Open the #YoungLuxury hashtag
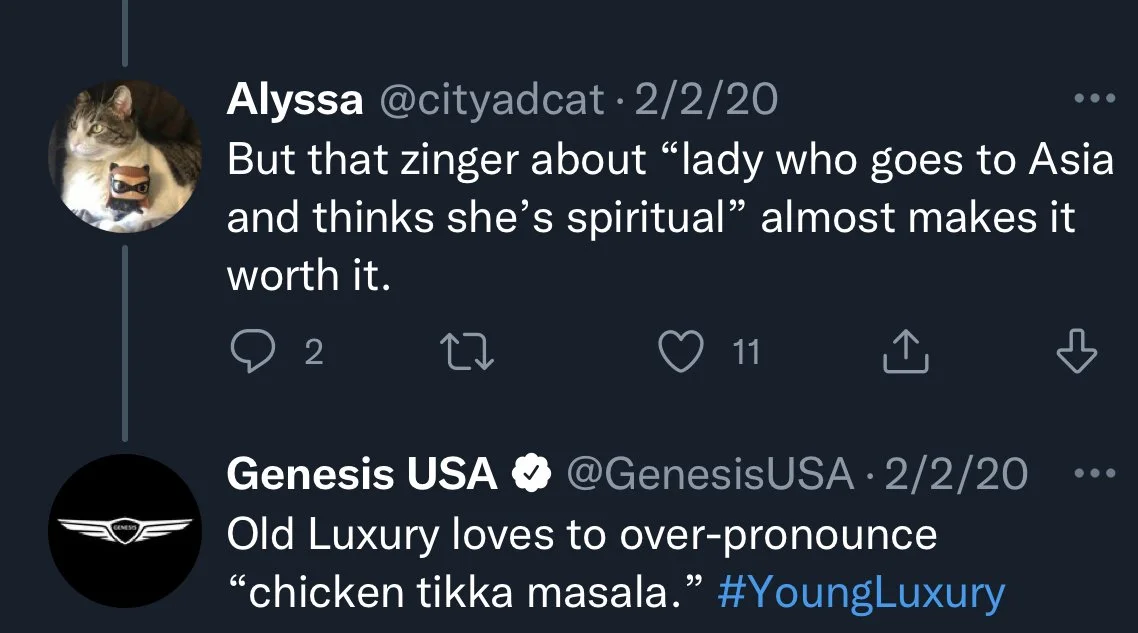 pyautogui.click(x=861, y=593)
